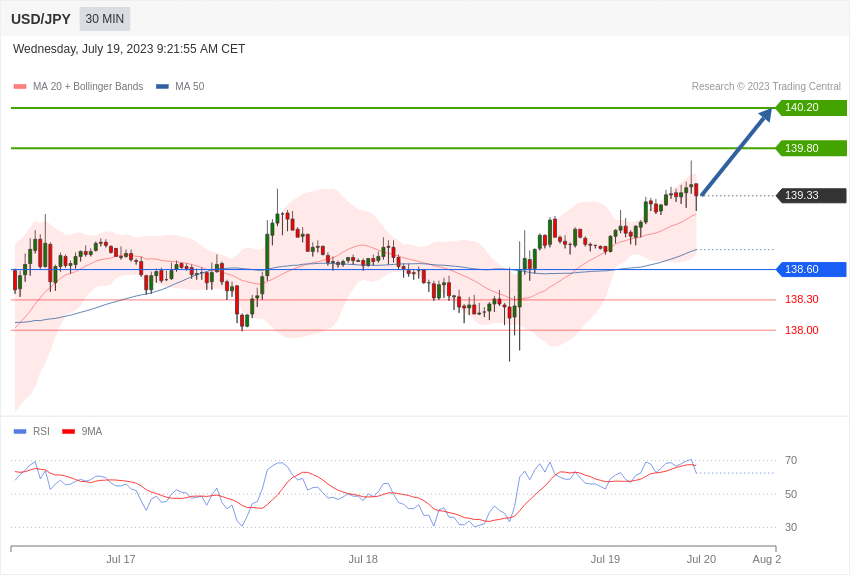Select the Aug 2 date marker
The height and width of the screenshot is (576, 850).
point(767,559)
